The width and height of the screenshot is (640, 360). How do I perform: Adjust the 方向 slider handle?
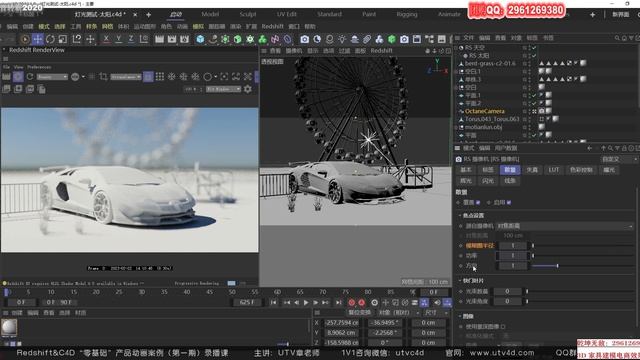558,266
